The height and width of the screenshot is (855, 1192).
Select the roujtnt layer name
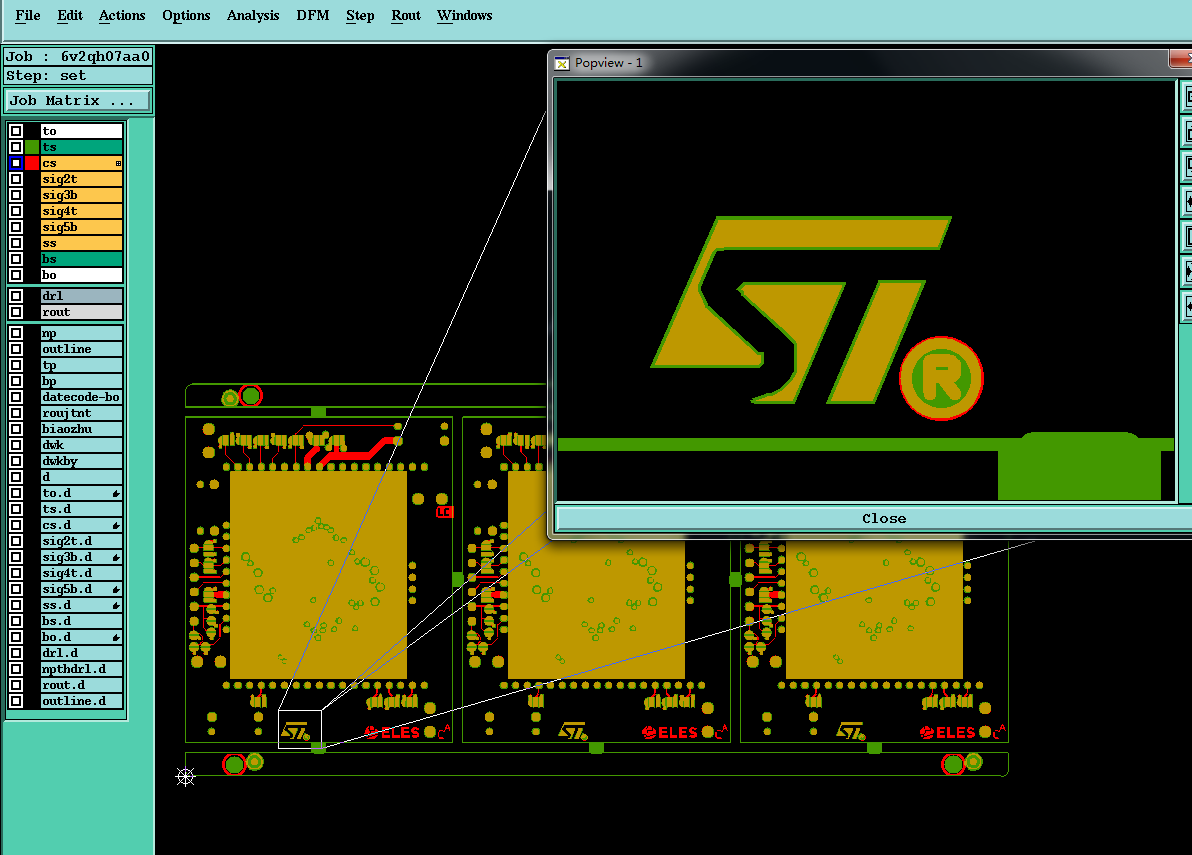[x=81, y=413]
